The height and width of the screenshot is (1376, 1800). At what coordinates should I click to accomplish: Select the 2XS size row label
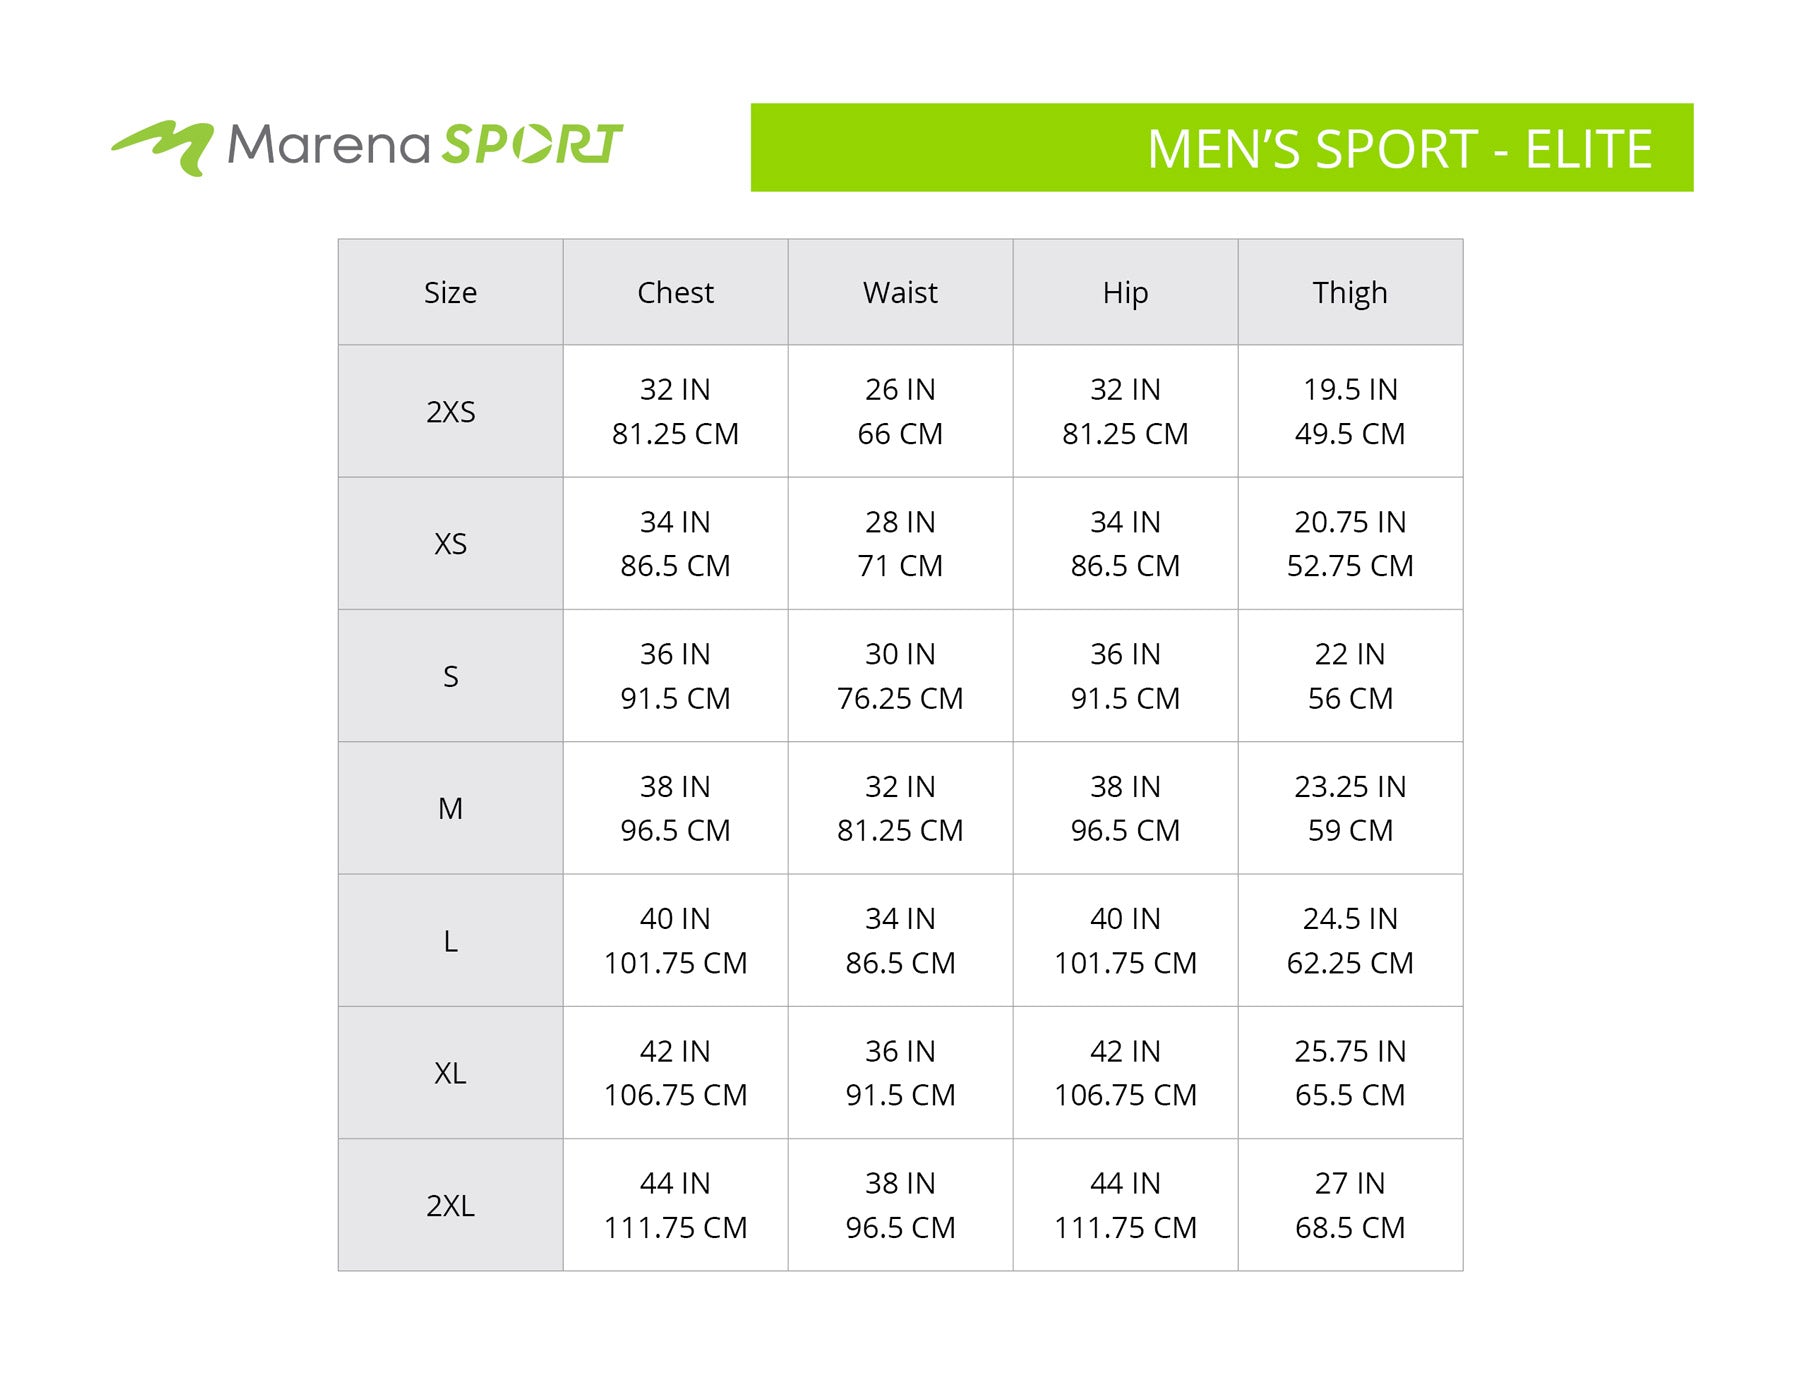(450, 412)
